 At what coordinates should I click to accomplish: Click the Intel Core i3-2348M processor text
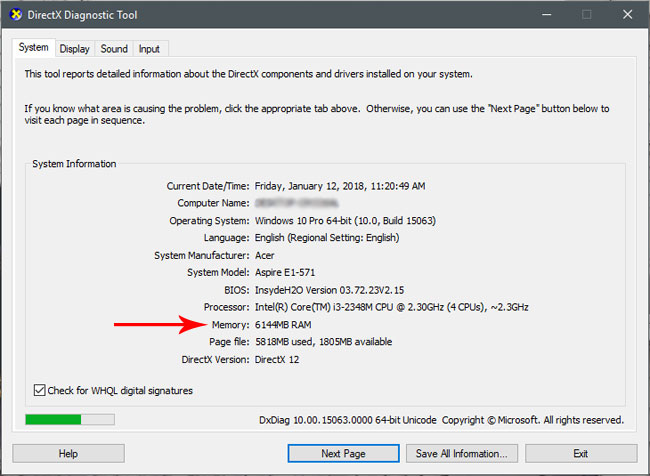392,307
